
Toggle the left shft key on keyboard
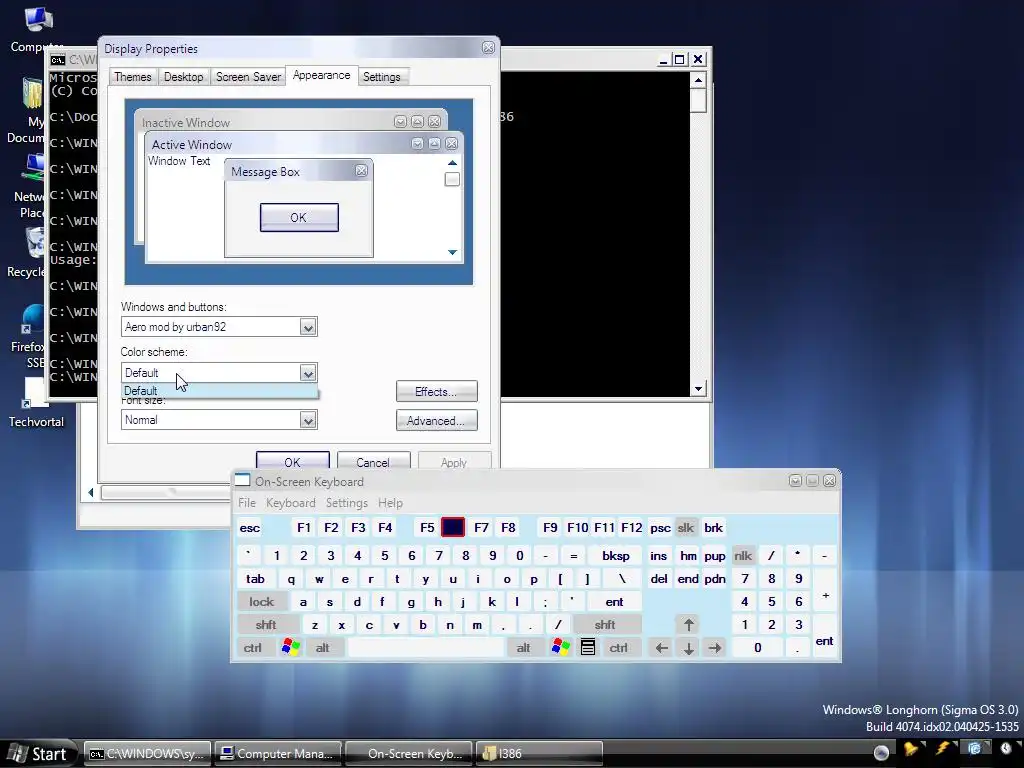(x=266, y=624)
